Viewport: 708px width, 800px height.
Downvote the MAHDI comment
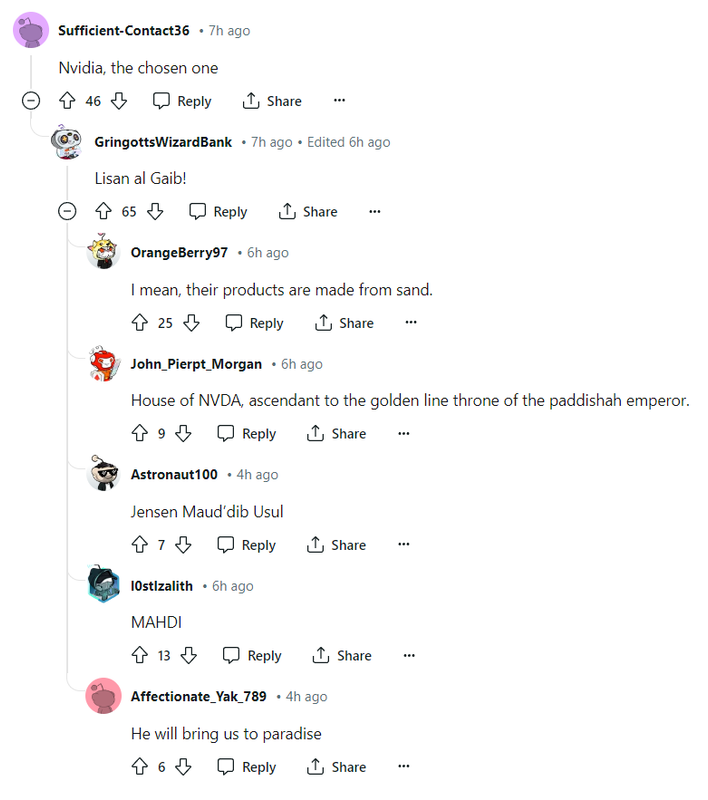tap(189, 655)
